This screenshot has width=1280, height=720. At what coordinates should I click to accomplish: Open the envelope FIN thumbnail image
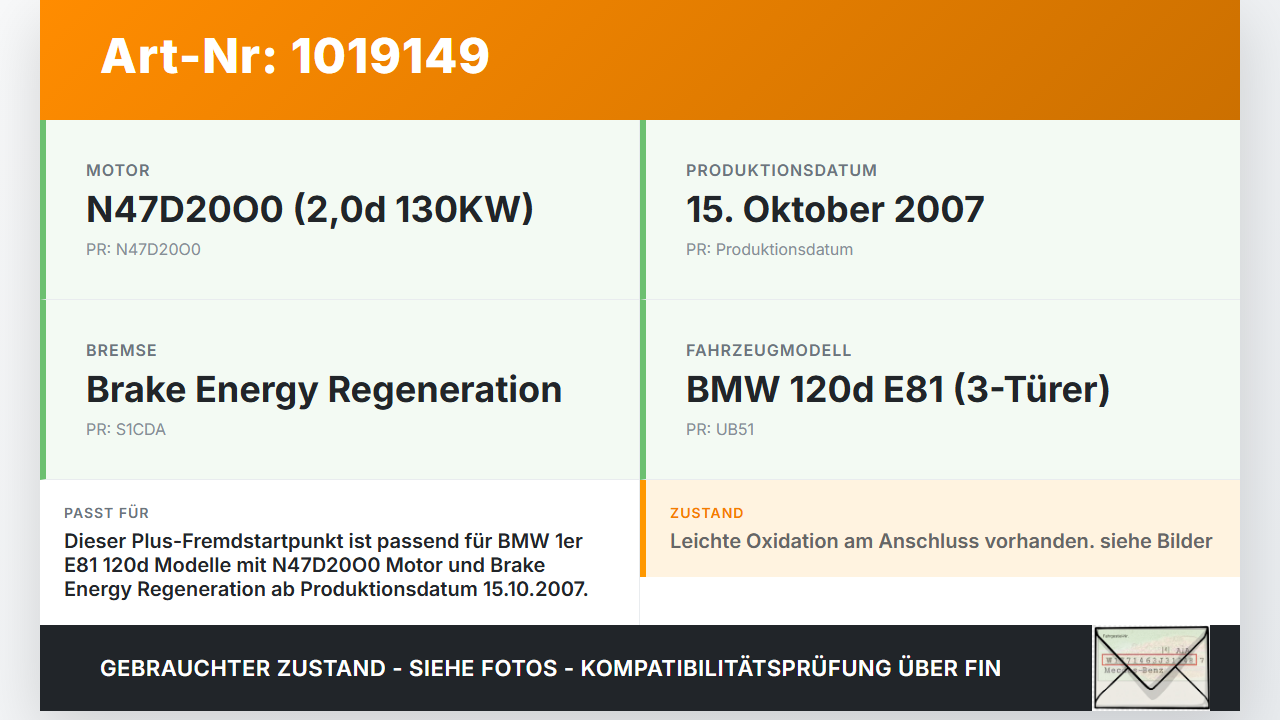(x=1151, y=668)
